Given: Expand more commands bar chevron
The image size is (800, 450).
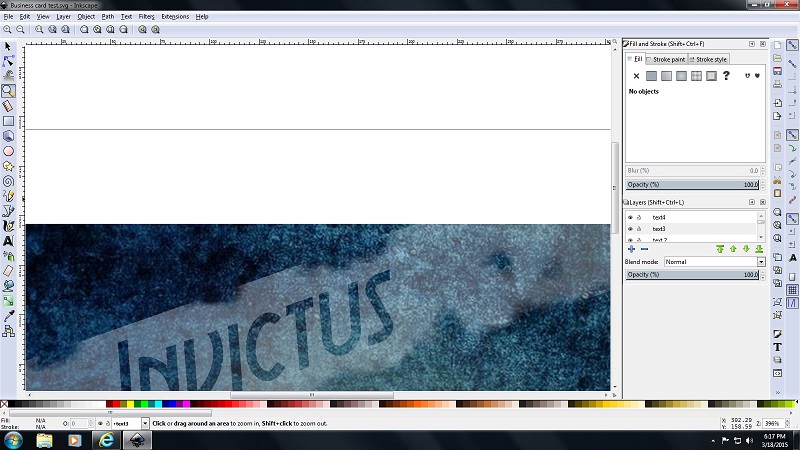Looking at the screenshot, I should pos(777,392).
